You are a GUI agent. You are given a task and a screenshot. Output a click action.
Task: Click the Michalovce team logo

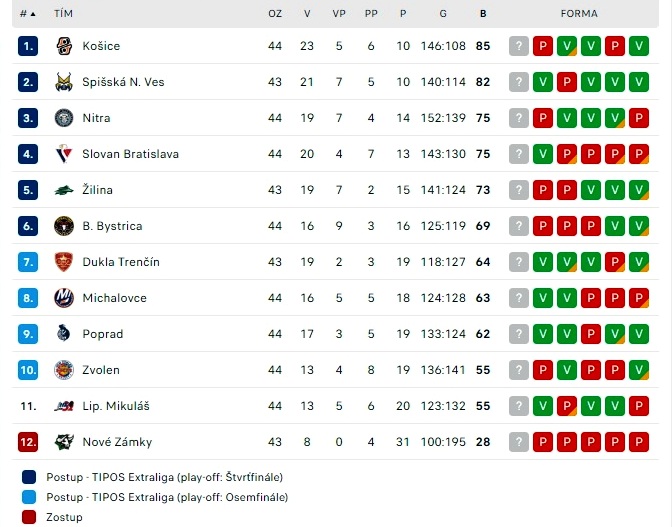point(64,298)
